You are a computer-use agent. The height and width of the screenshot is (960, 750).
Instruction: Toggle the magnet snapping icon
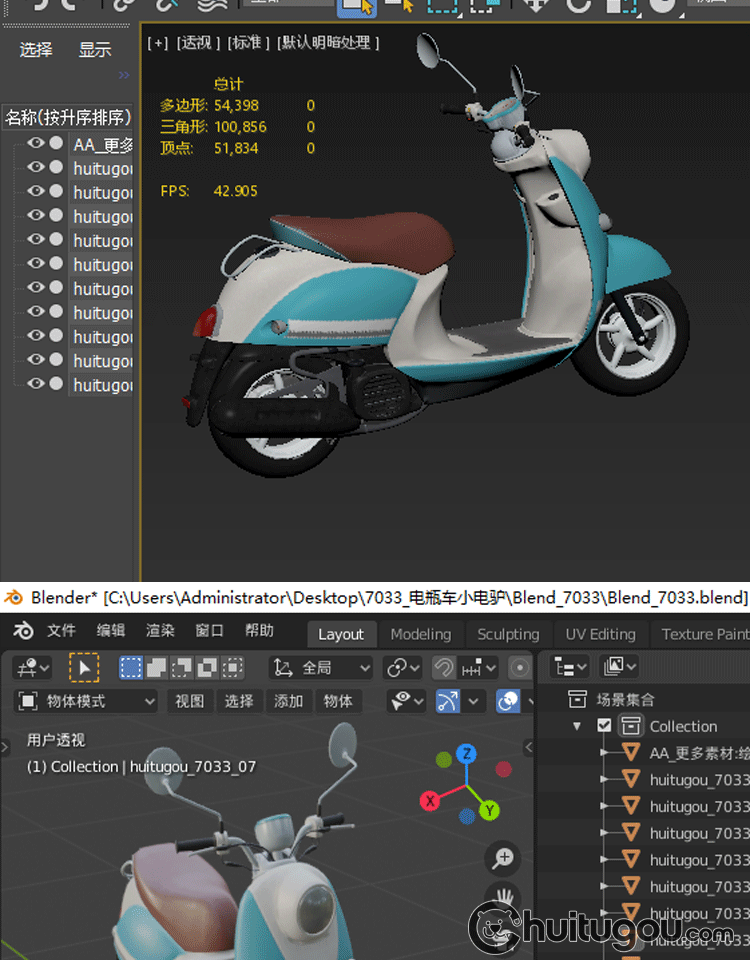(444, 667)
